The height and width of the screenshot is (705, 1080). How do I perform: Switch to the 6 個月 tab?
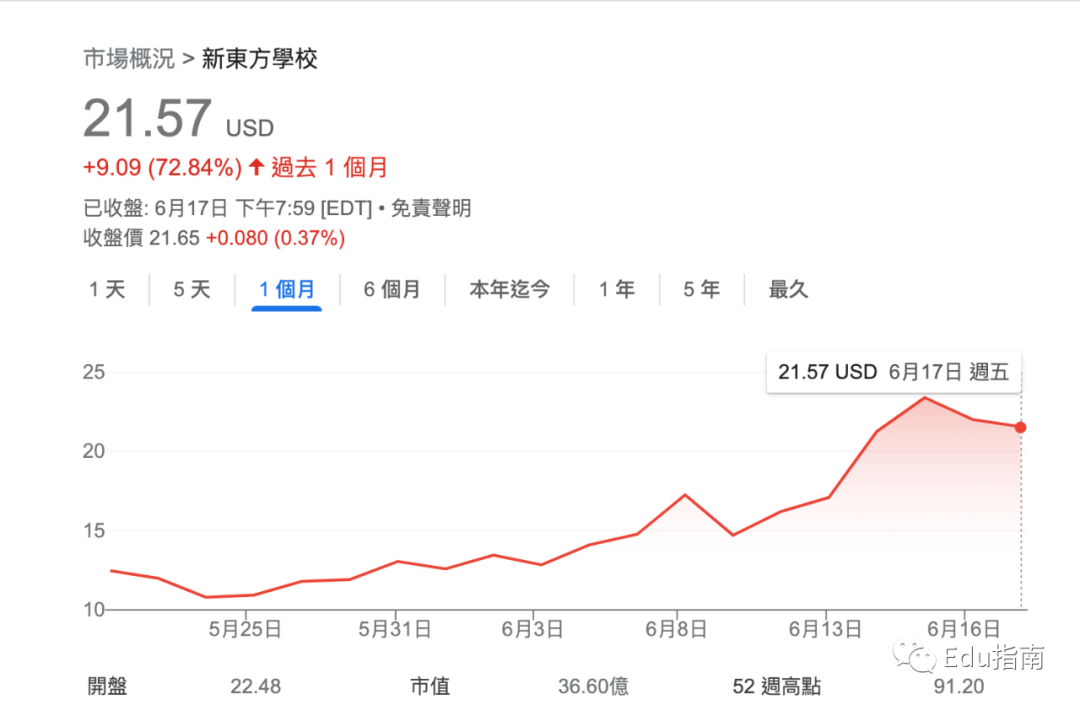[392, 289]
